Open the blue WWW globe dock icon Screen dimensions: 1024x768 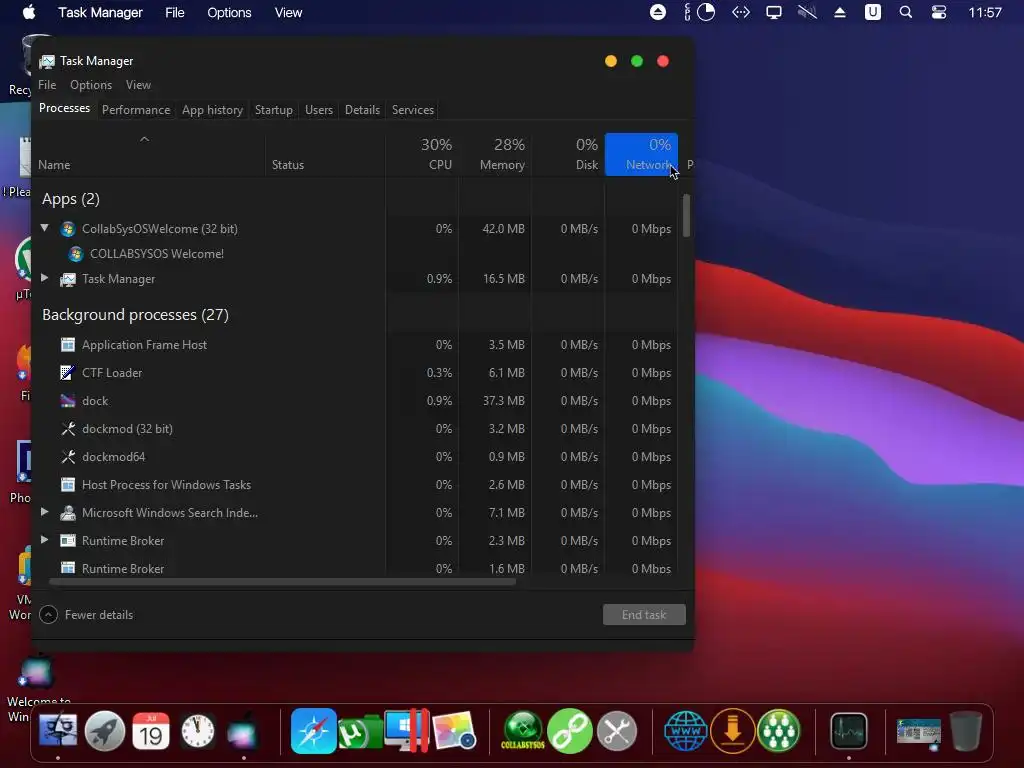pyautogui.click(x=686, y=731)
